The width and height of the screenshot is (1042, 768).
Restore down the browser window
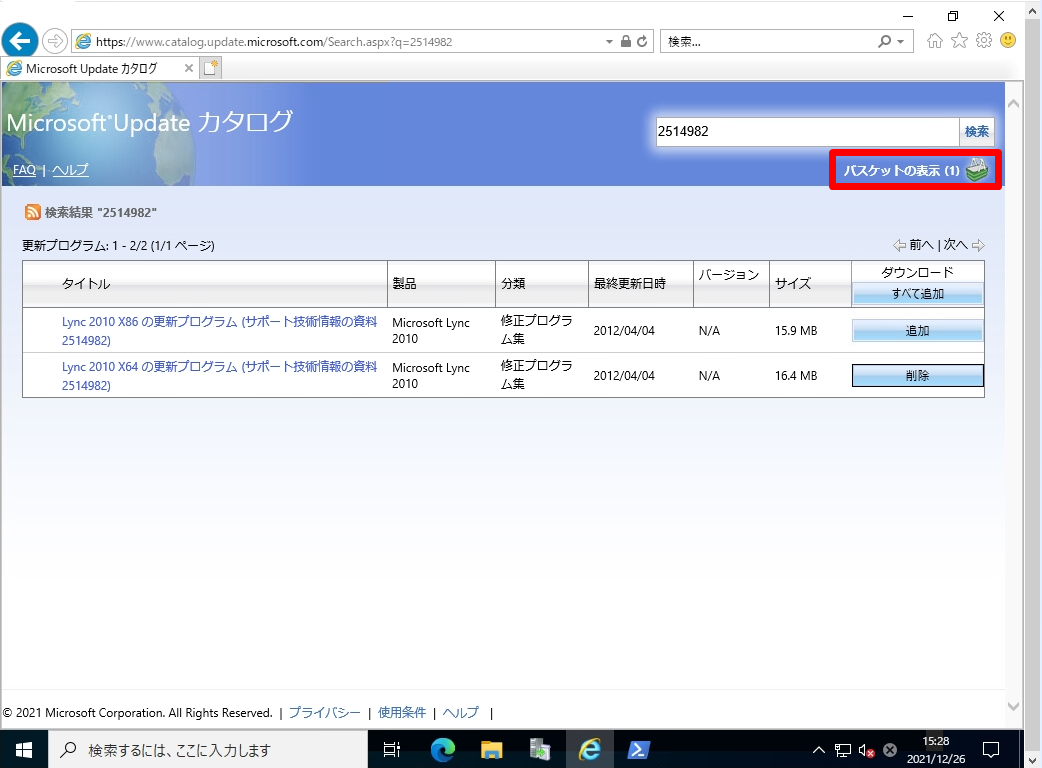(953, 16)
